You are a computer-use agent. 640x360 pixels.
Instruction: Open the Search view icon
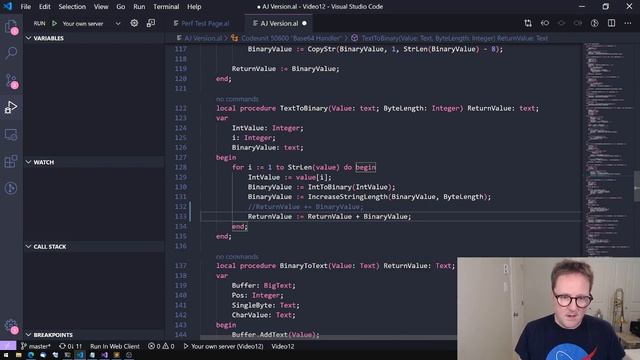(x=11, y=53)
